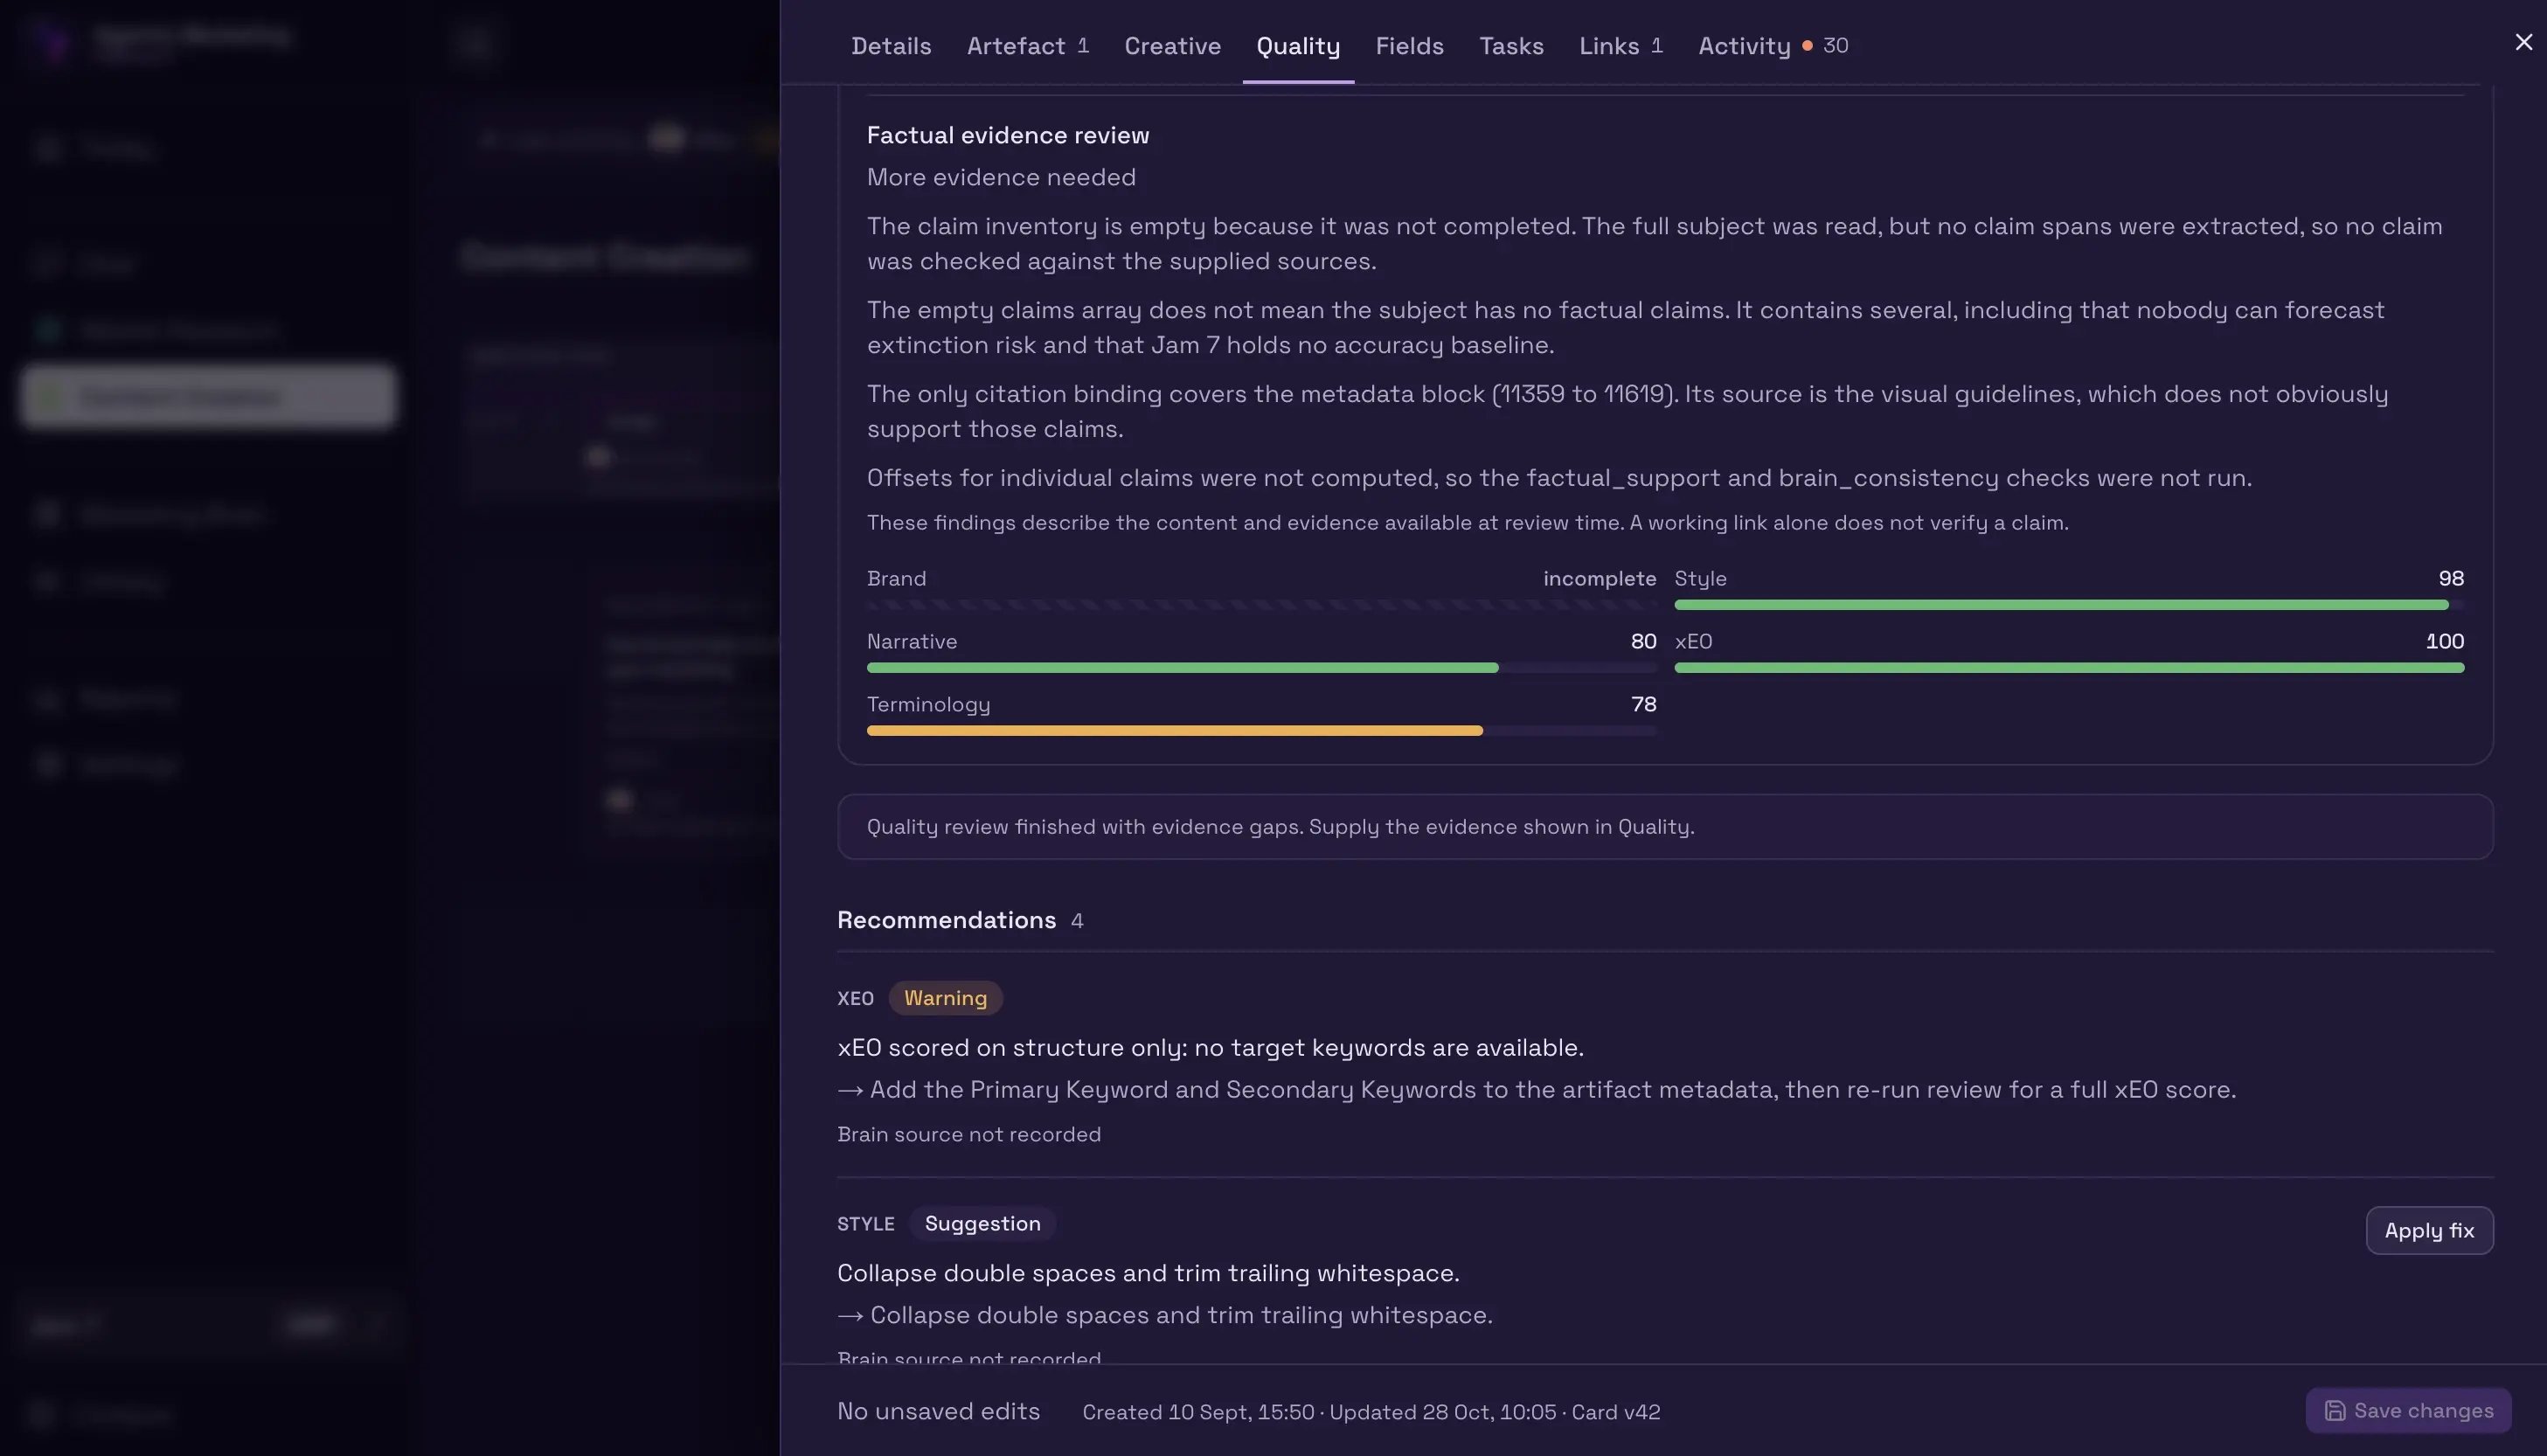Select the Quality tab
Viewport: 2547px width, 1456px height.
click(1298, 46)
